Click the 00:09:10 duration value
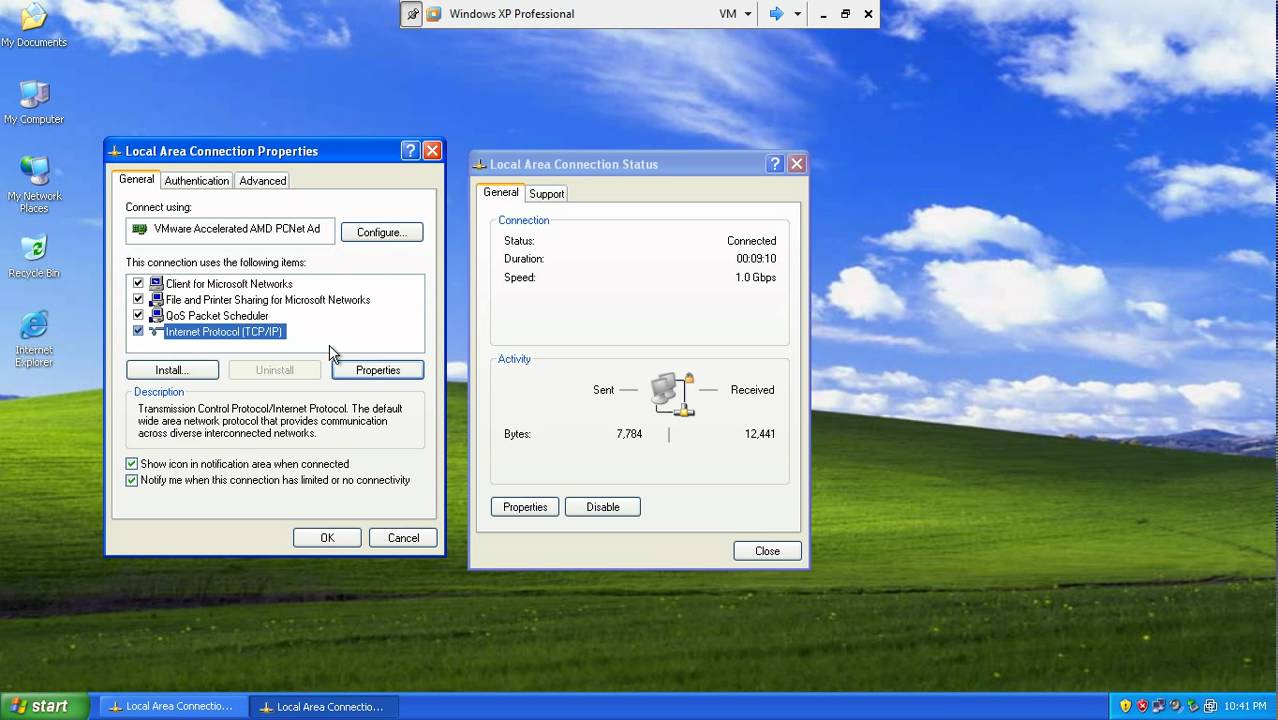 tap(756, 259)
